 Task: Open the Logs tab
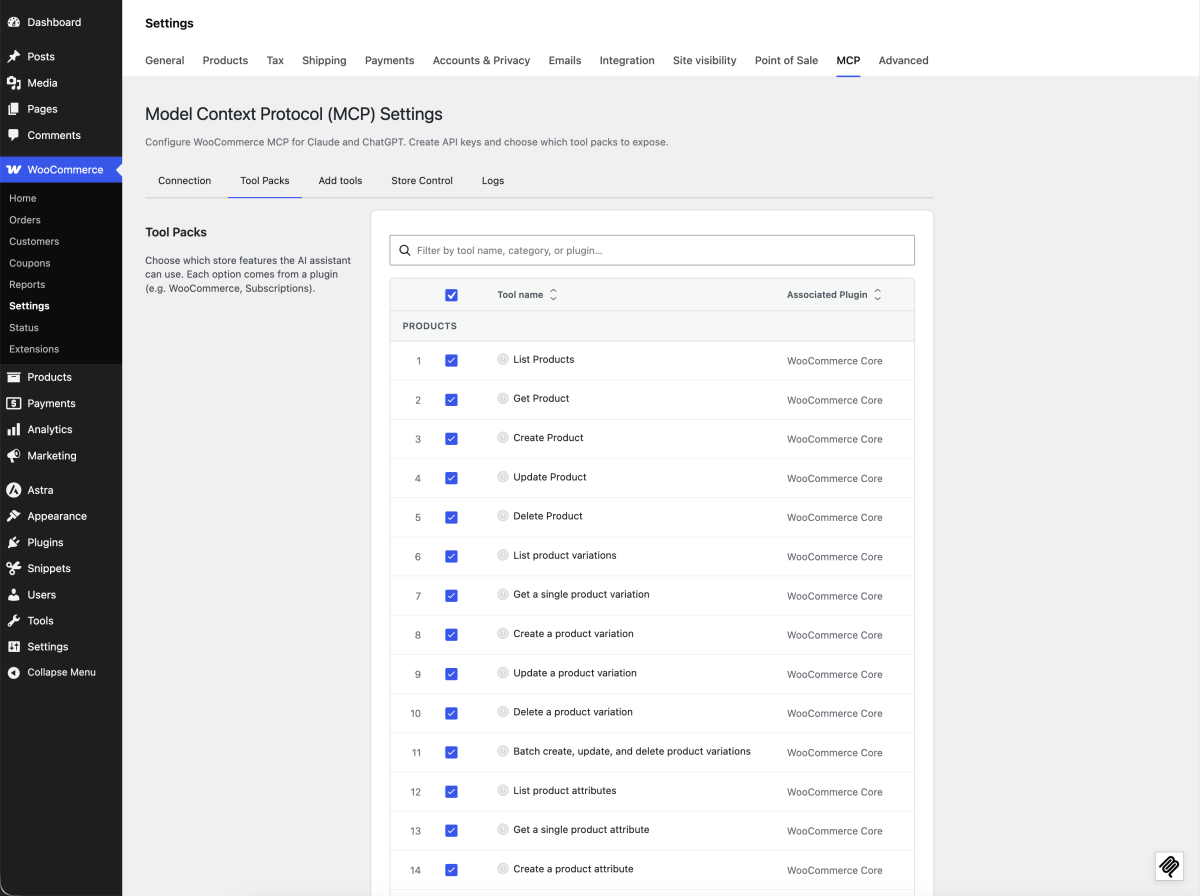(x=493, y=181)
